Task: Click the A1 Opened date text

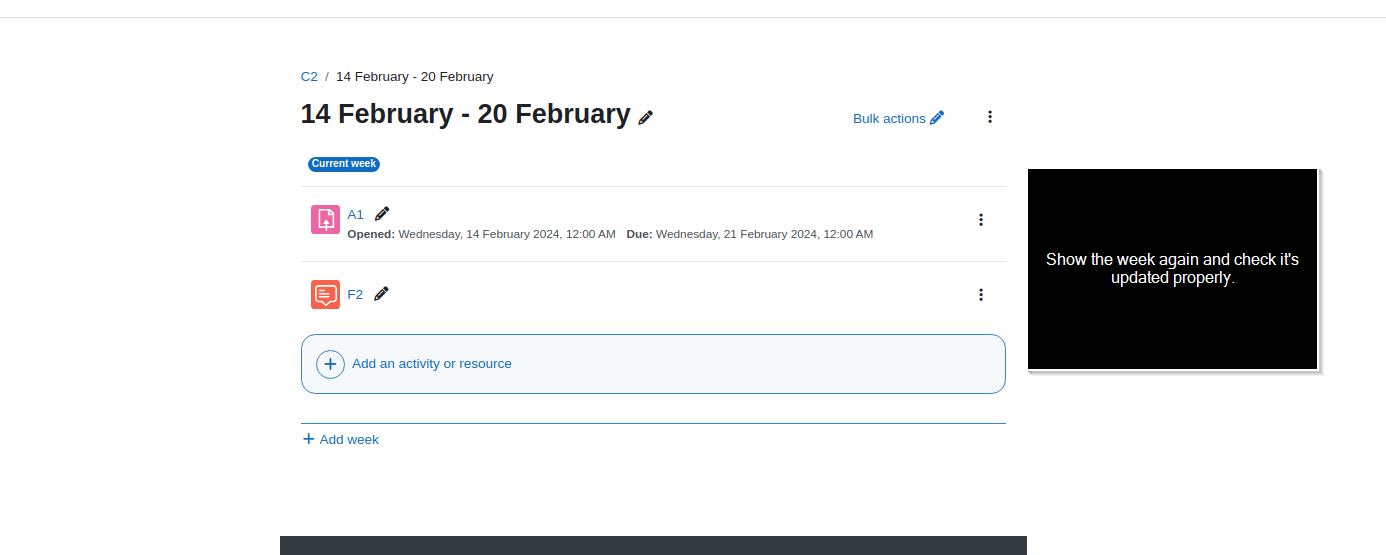Action: tap(481, 234)
